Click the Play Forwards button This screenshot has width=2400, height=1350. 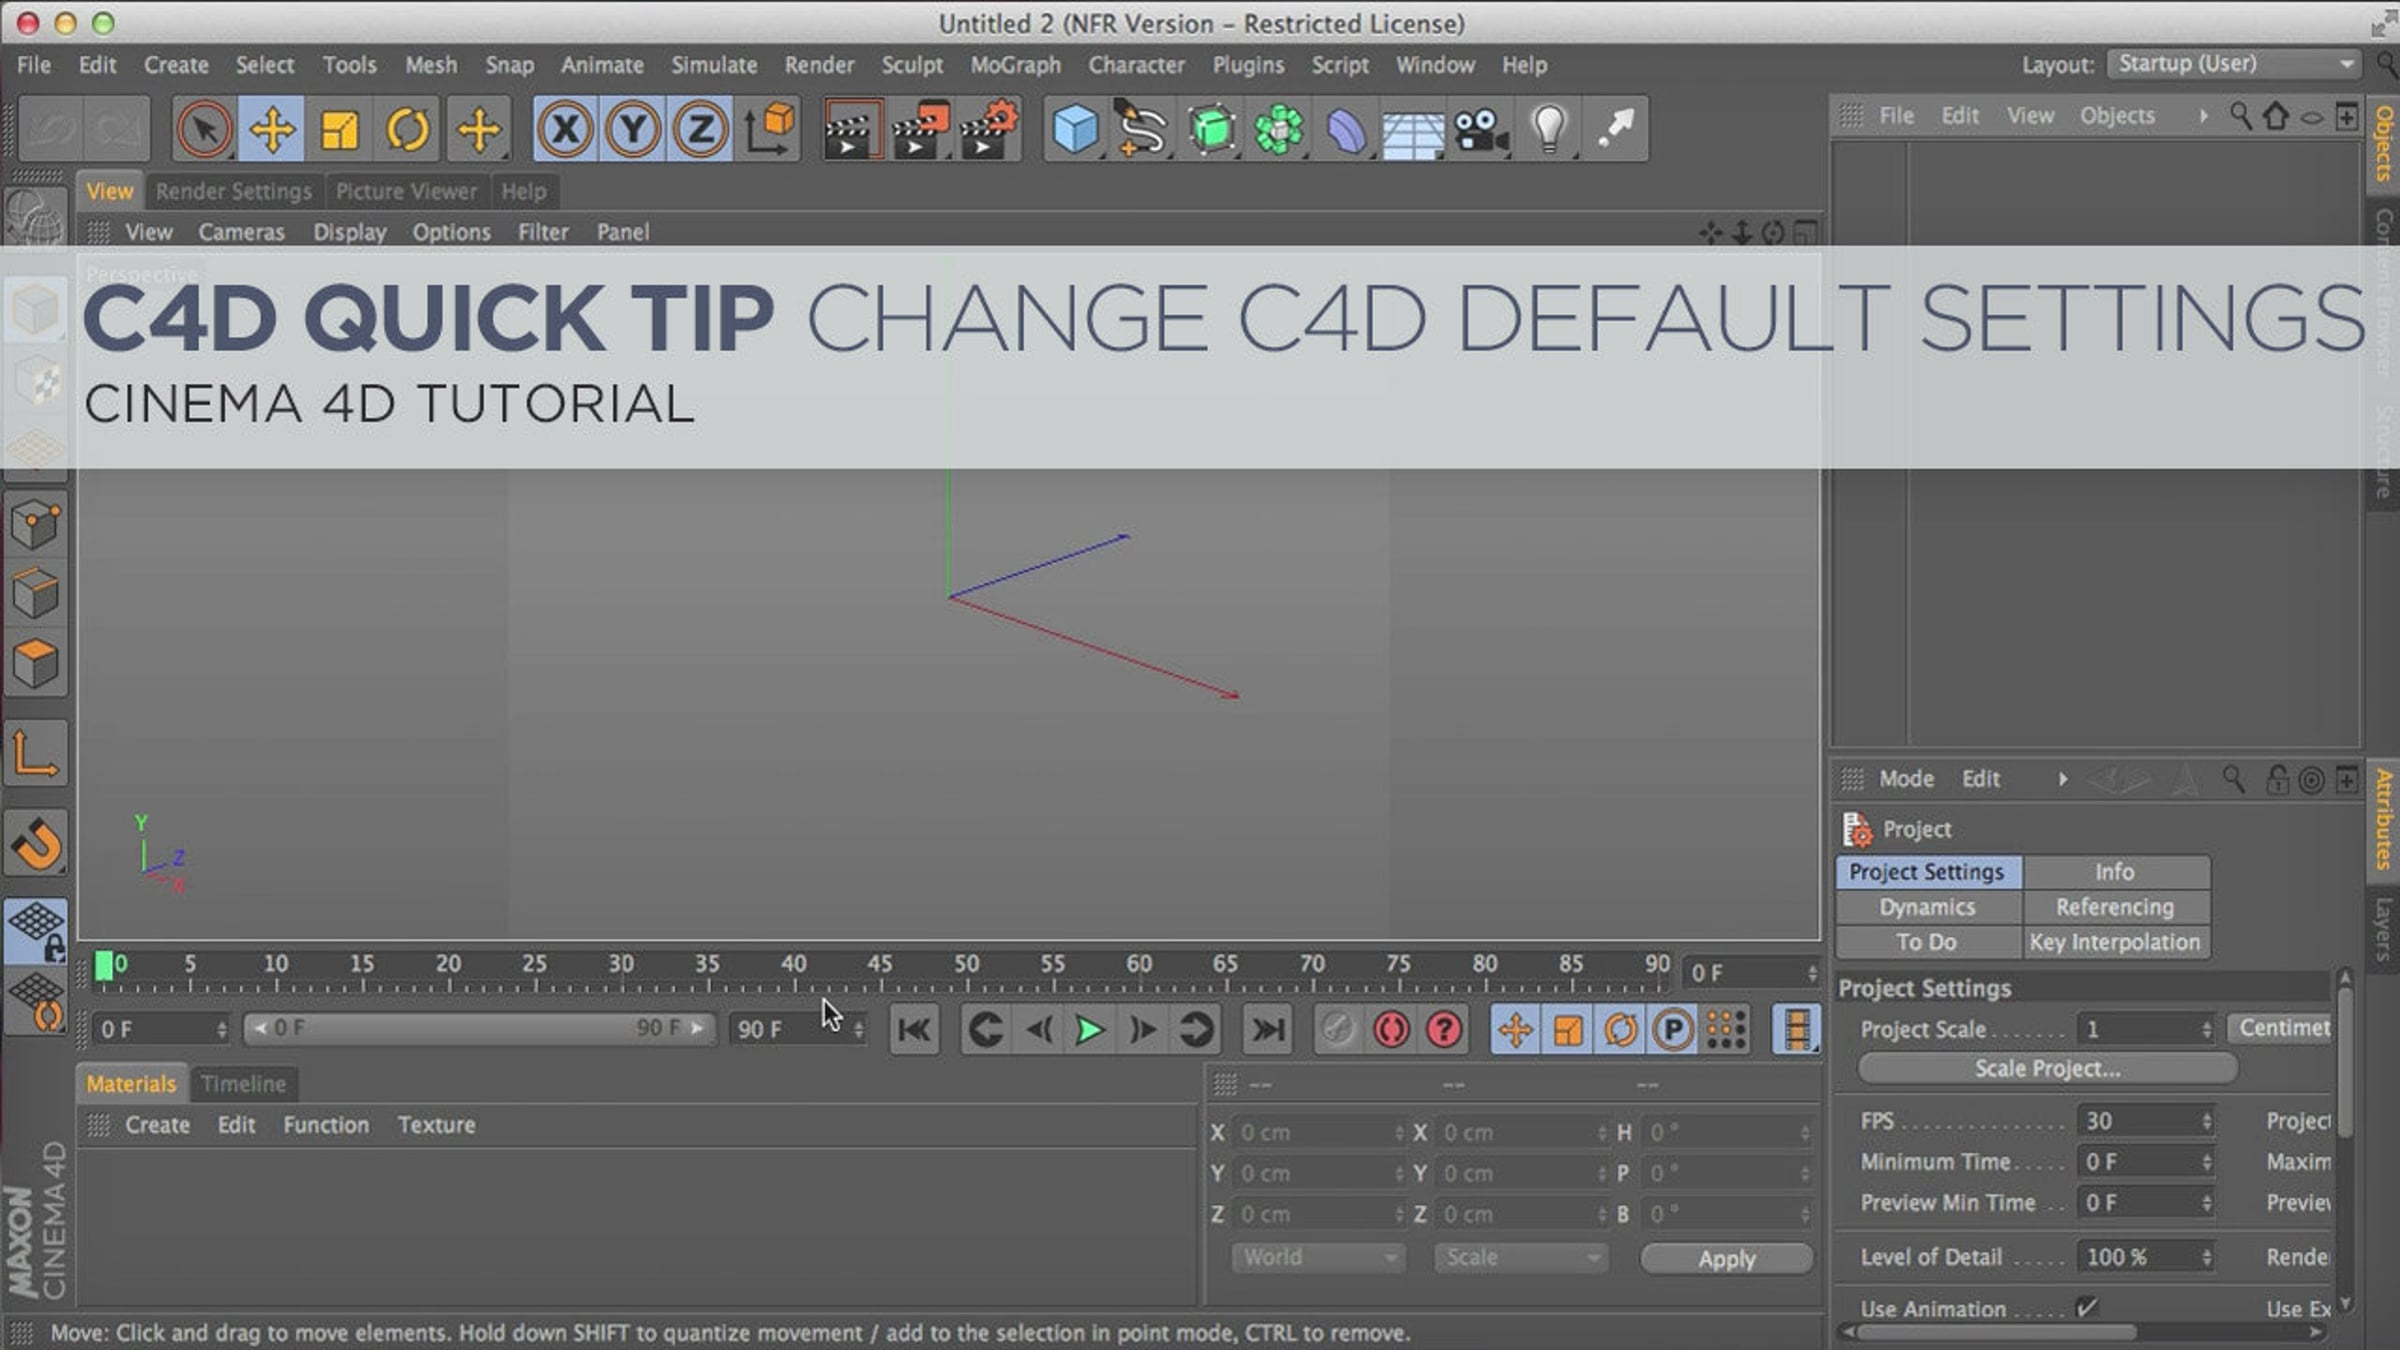pyautogui.click(x=1089, y=1029)
